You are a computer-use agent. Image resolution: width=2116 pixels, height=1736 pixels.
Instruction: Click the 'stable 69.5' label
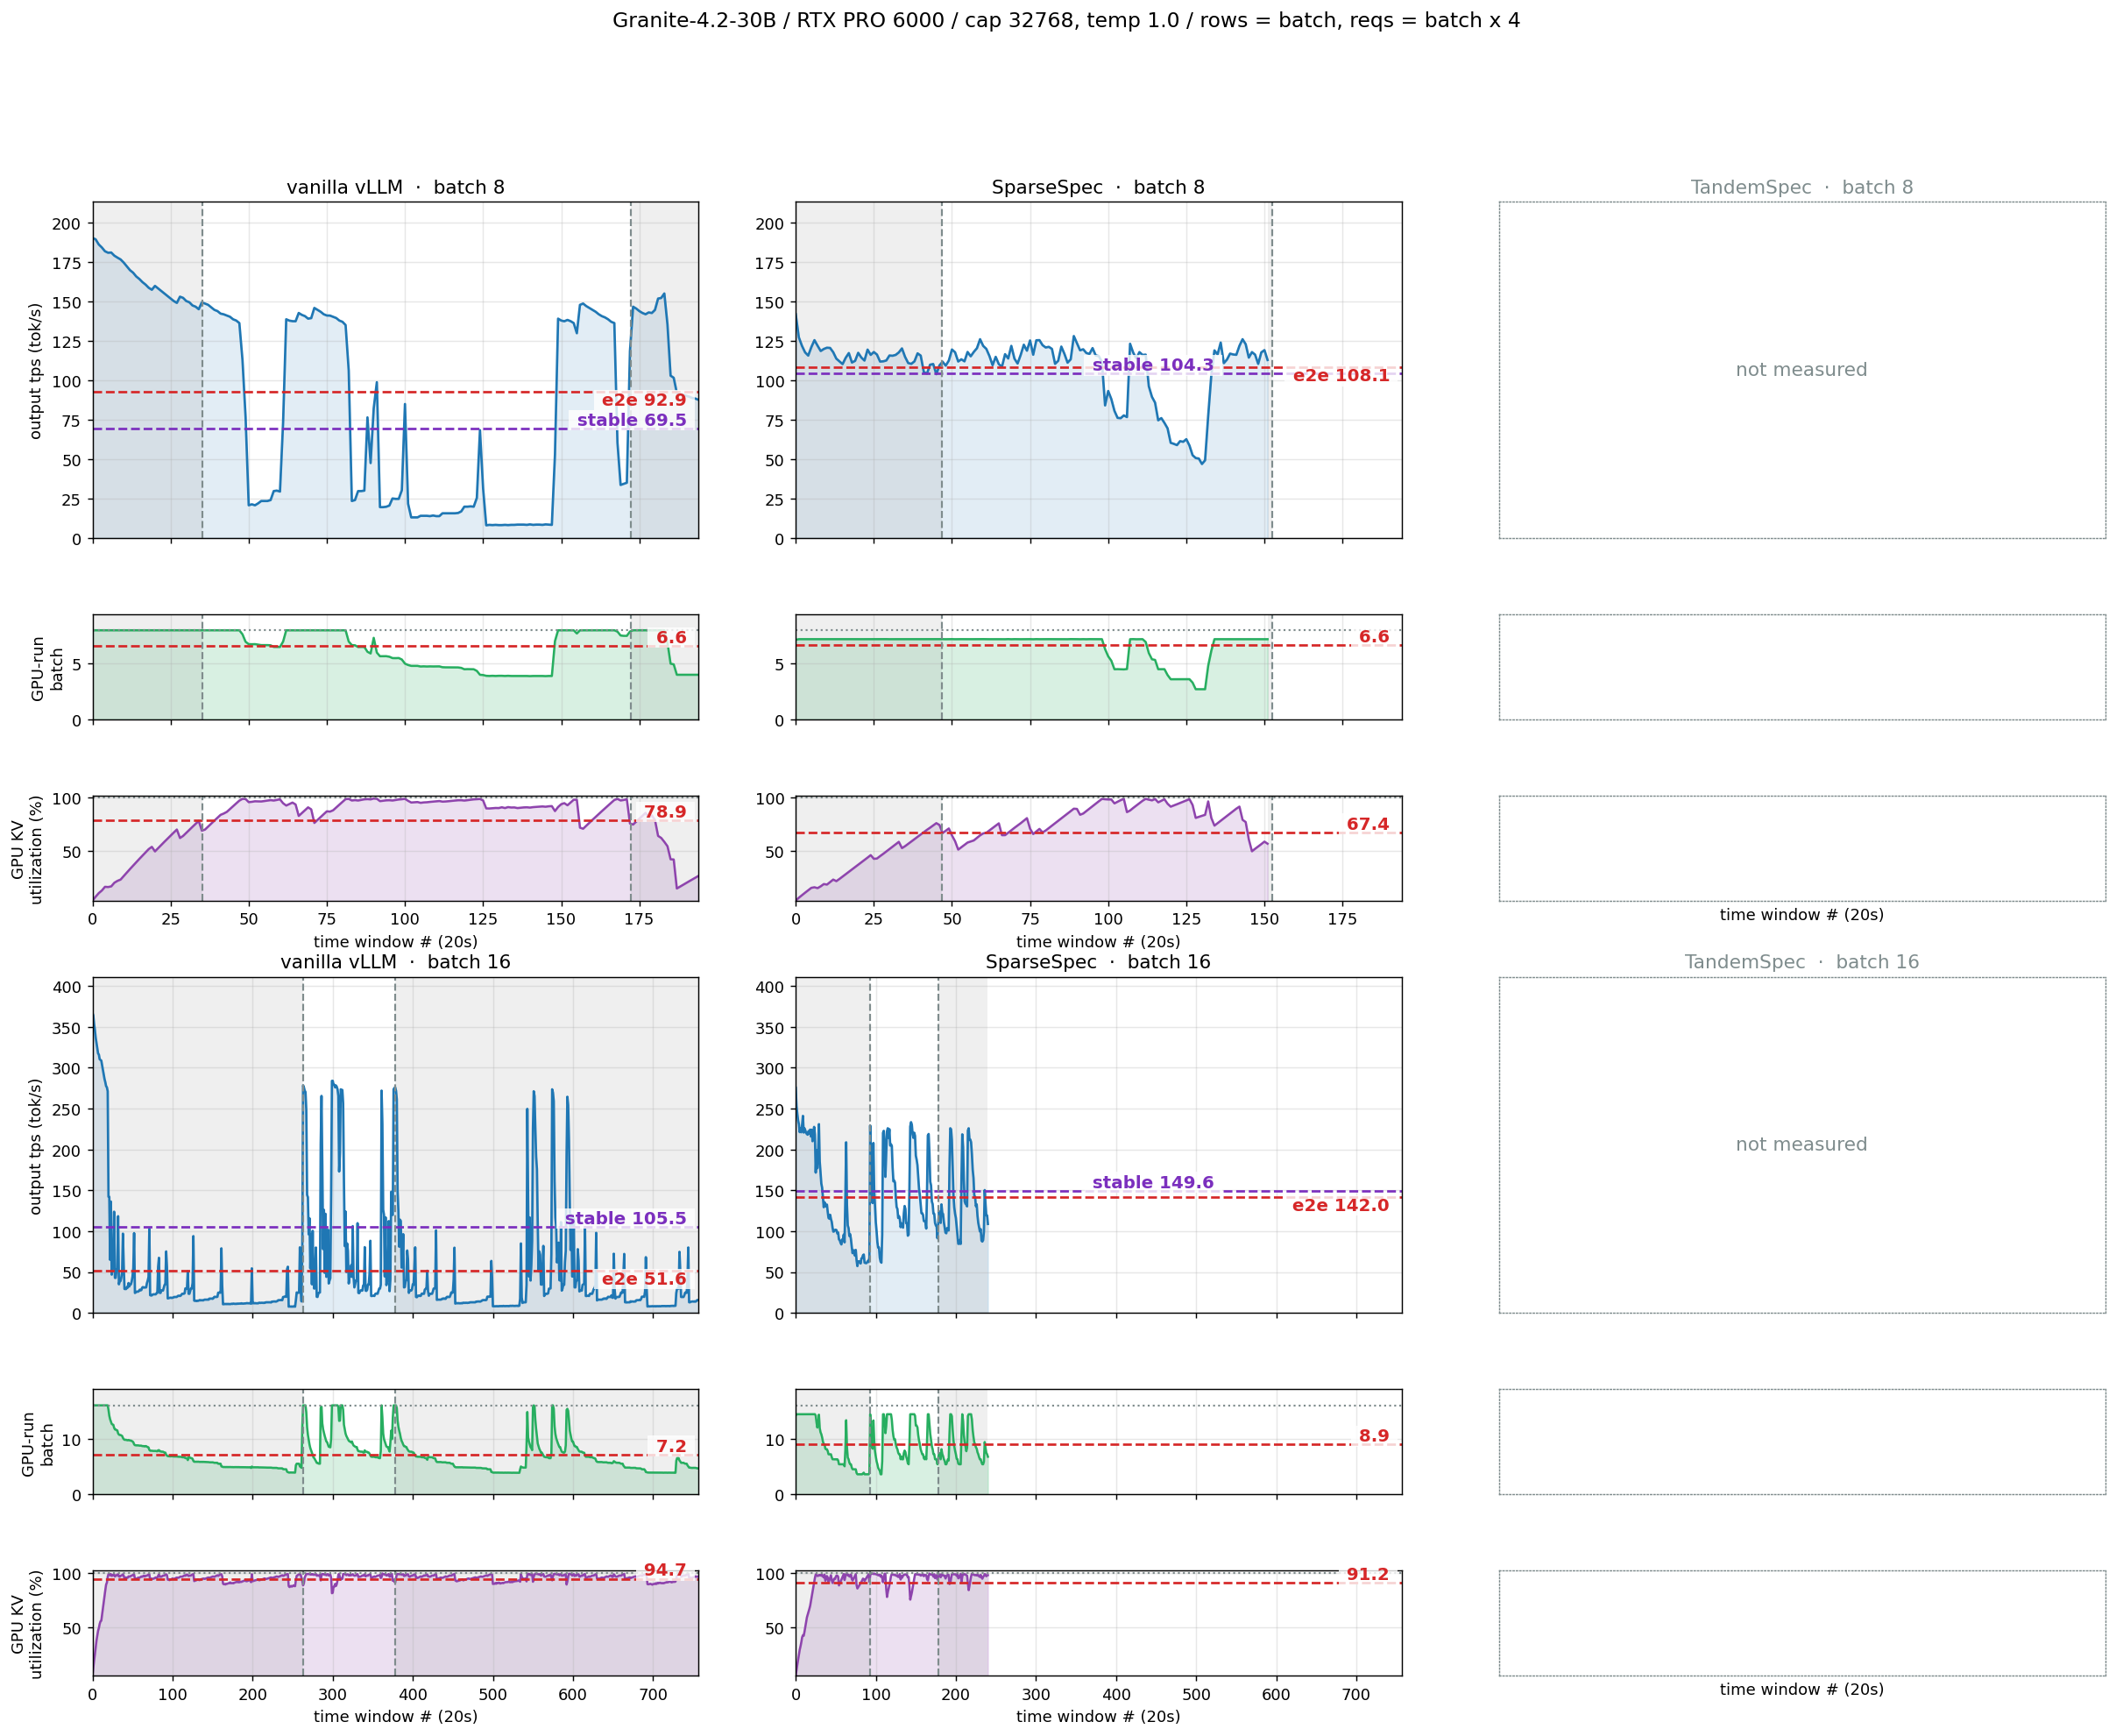631,420
